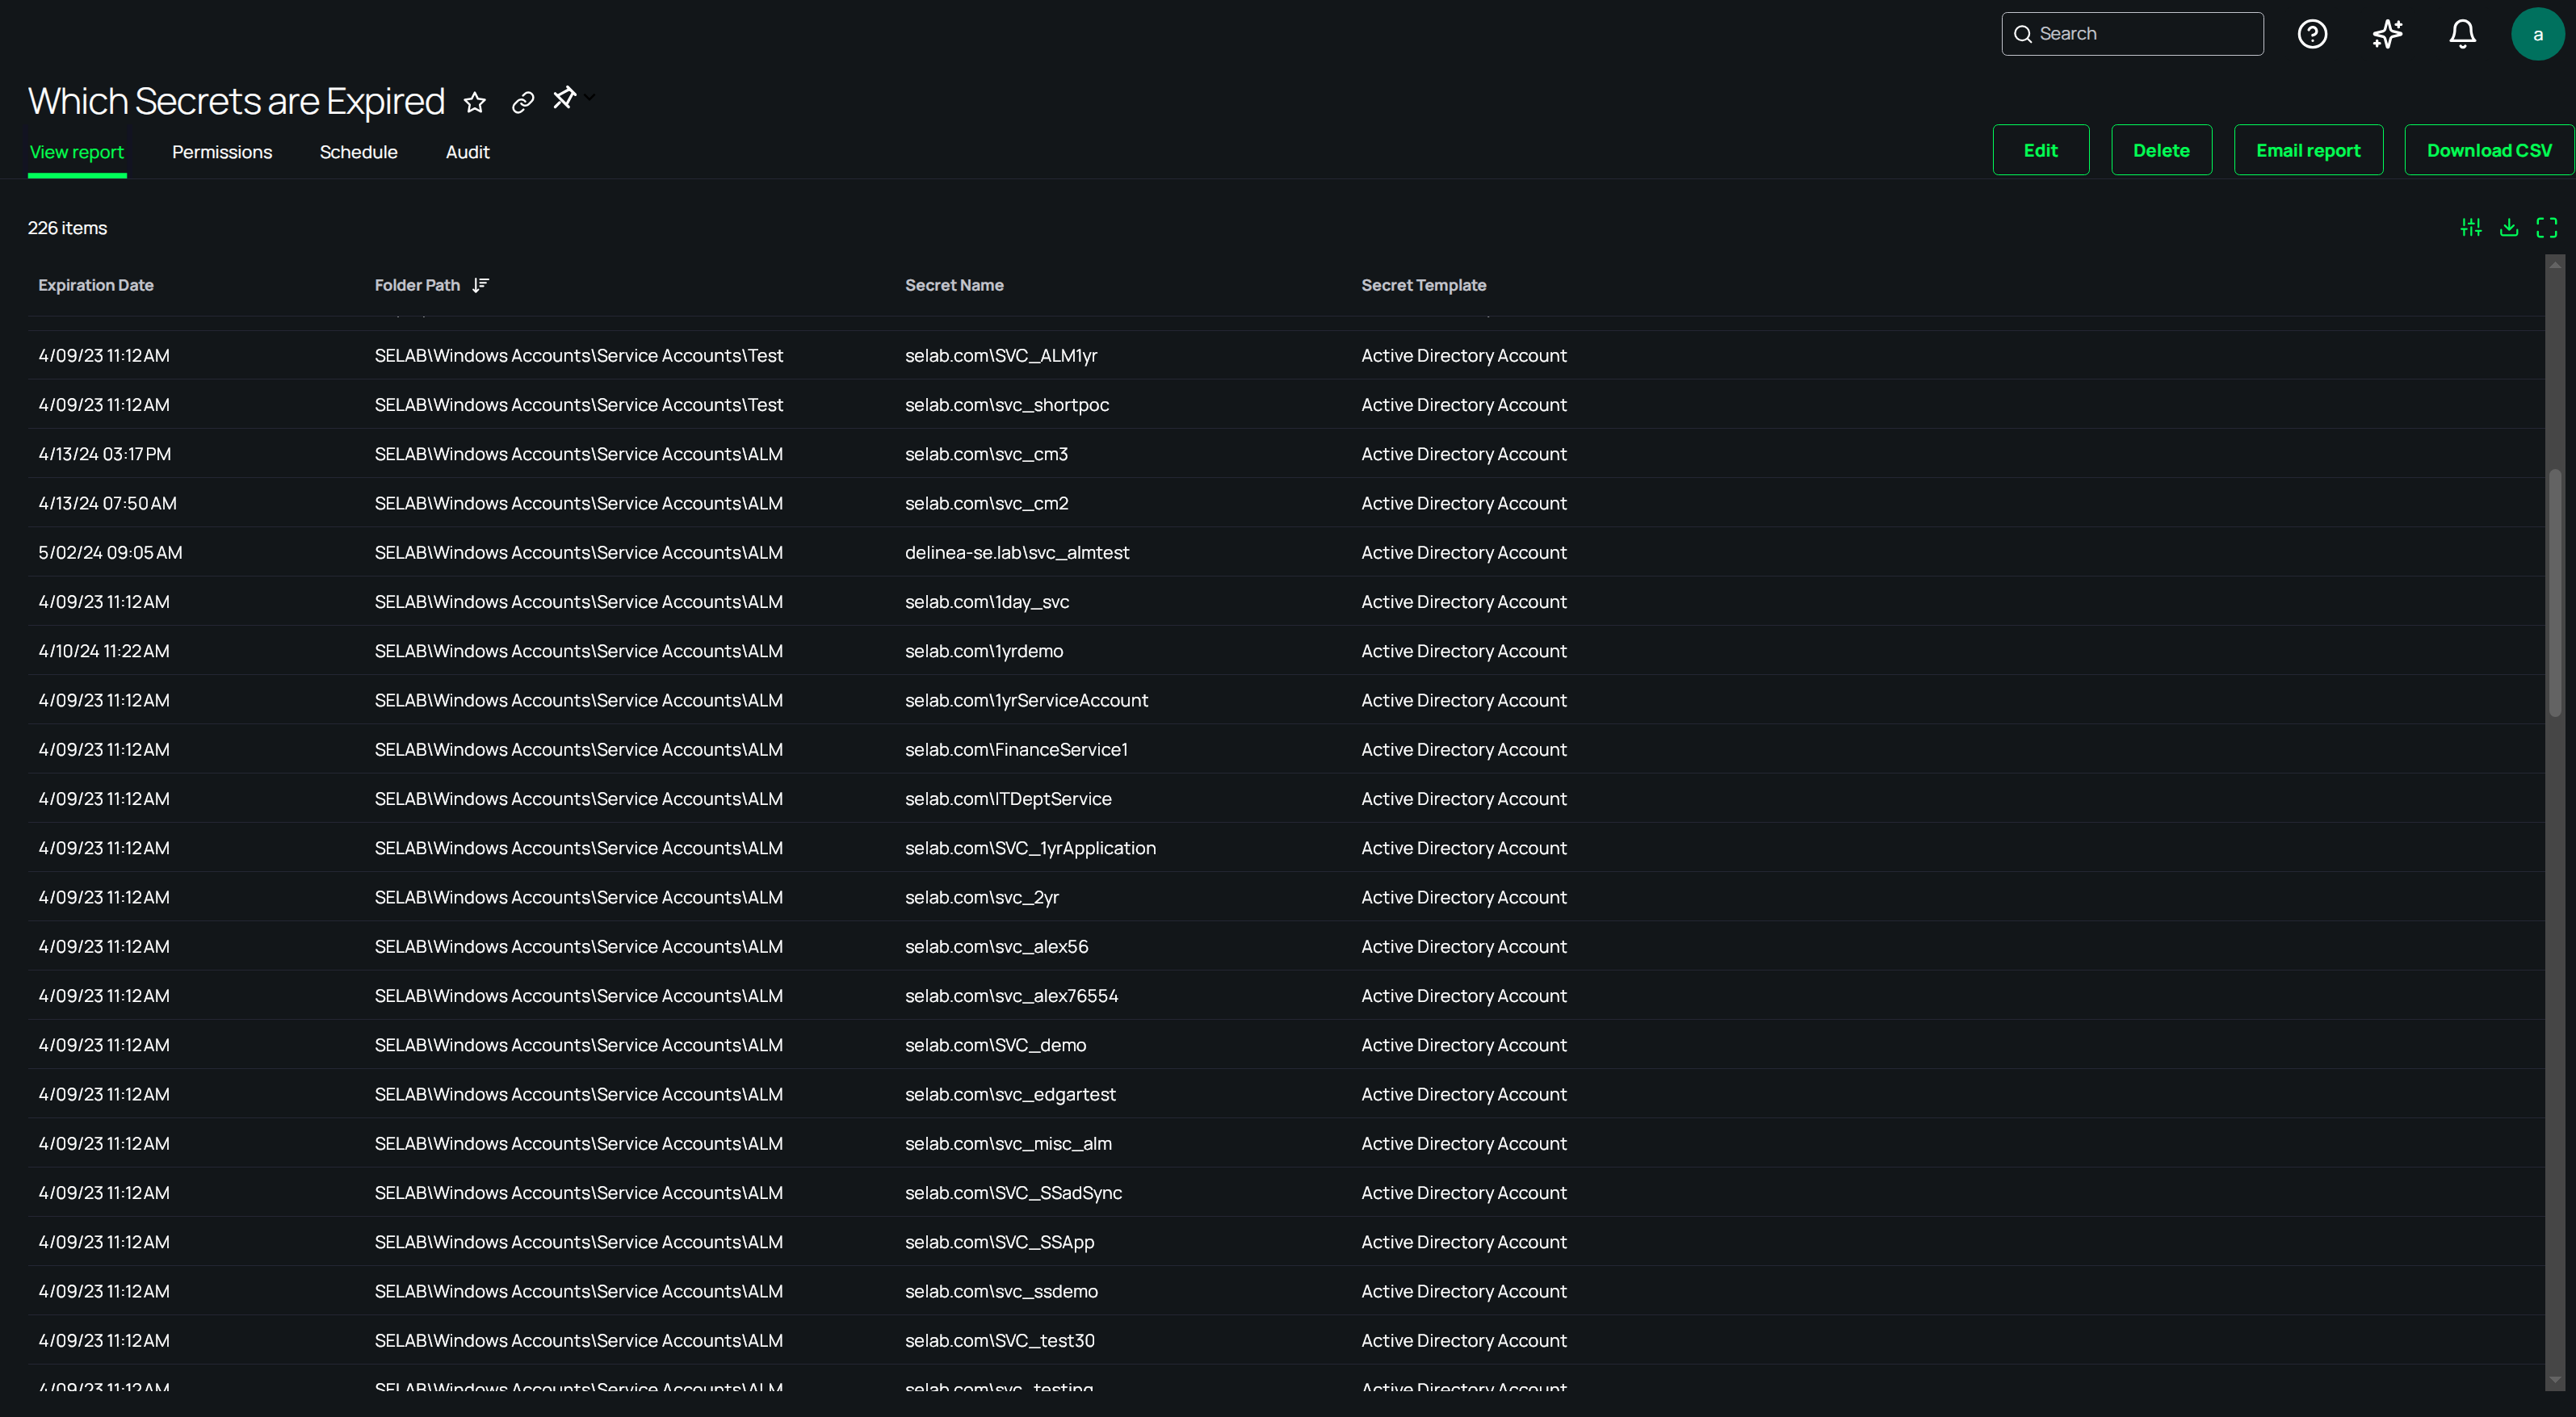
Task: Switch to the Schedule tab
Action: (358, 152)
